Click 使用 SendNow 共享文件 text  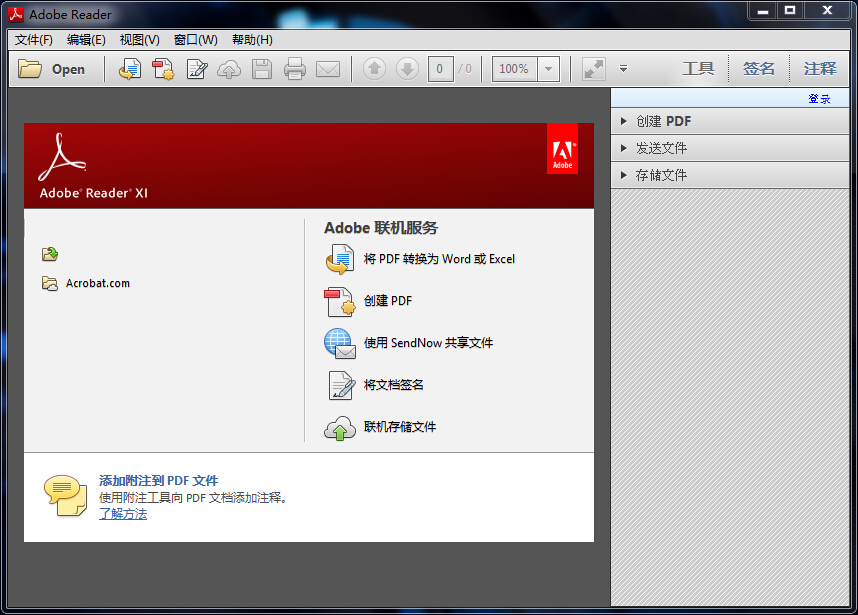coord(428,343)
